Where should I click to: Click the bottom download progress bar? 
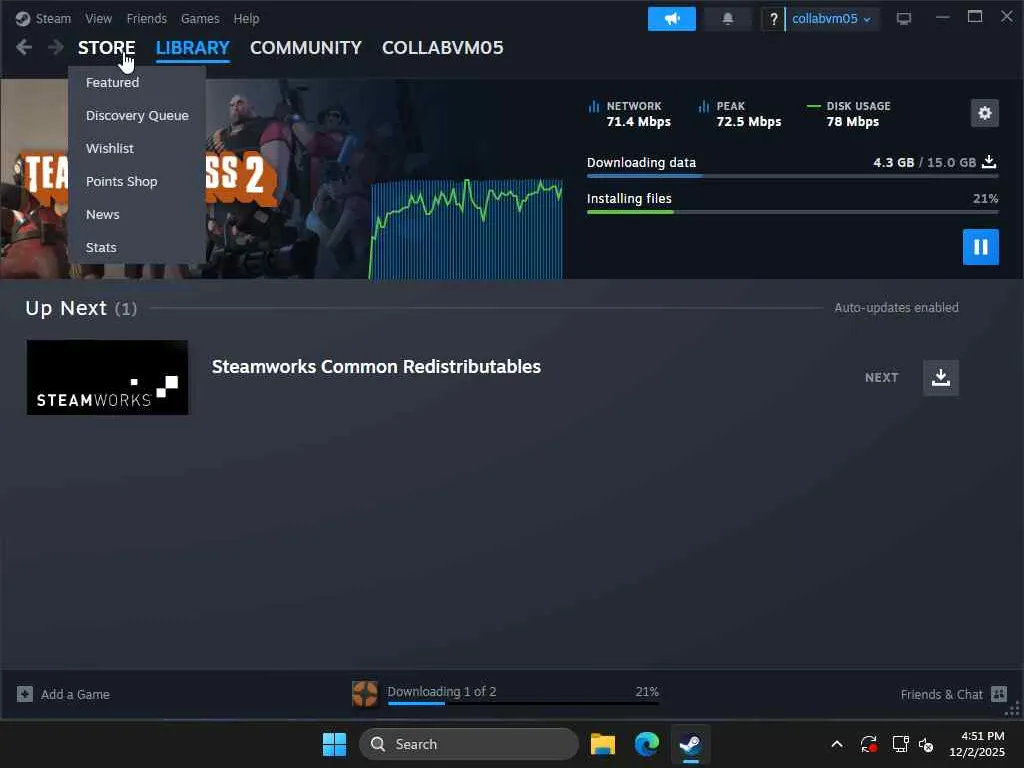click(x=523, y=703)
